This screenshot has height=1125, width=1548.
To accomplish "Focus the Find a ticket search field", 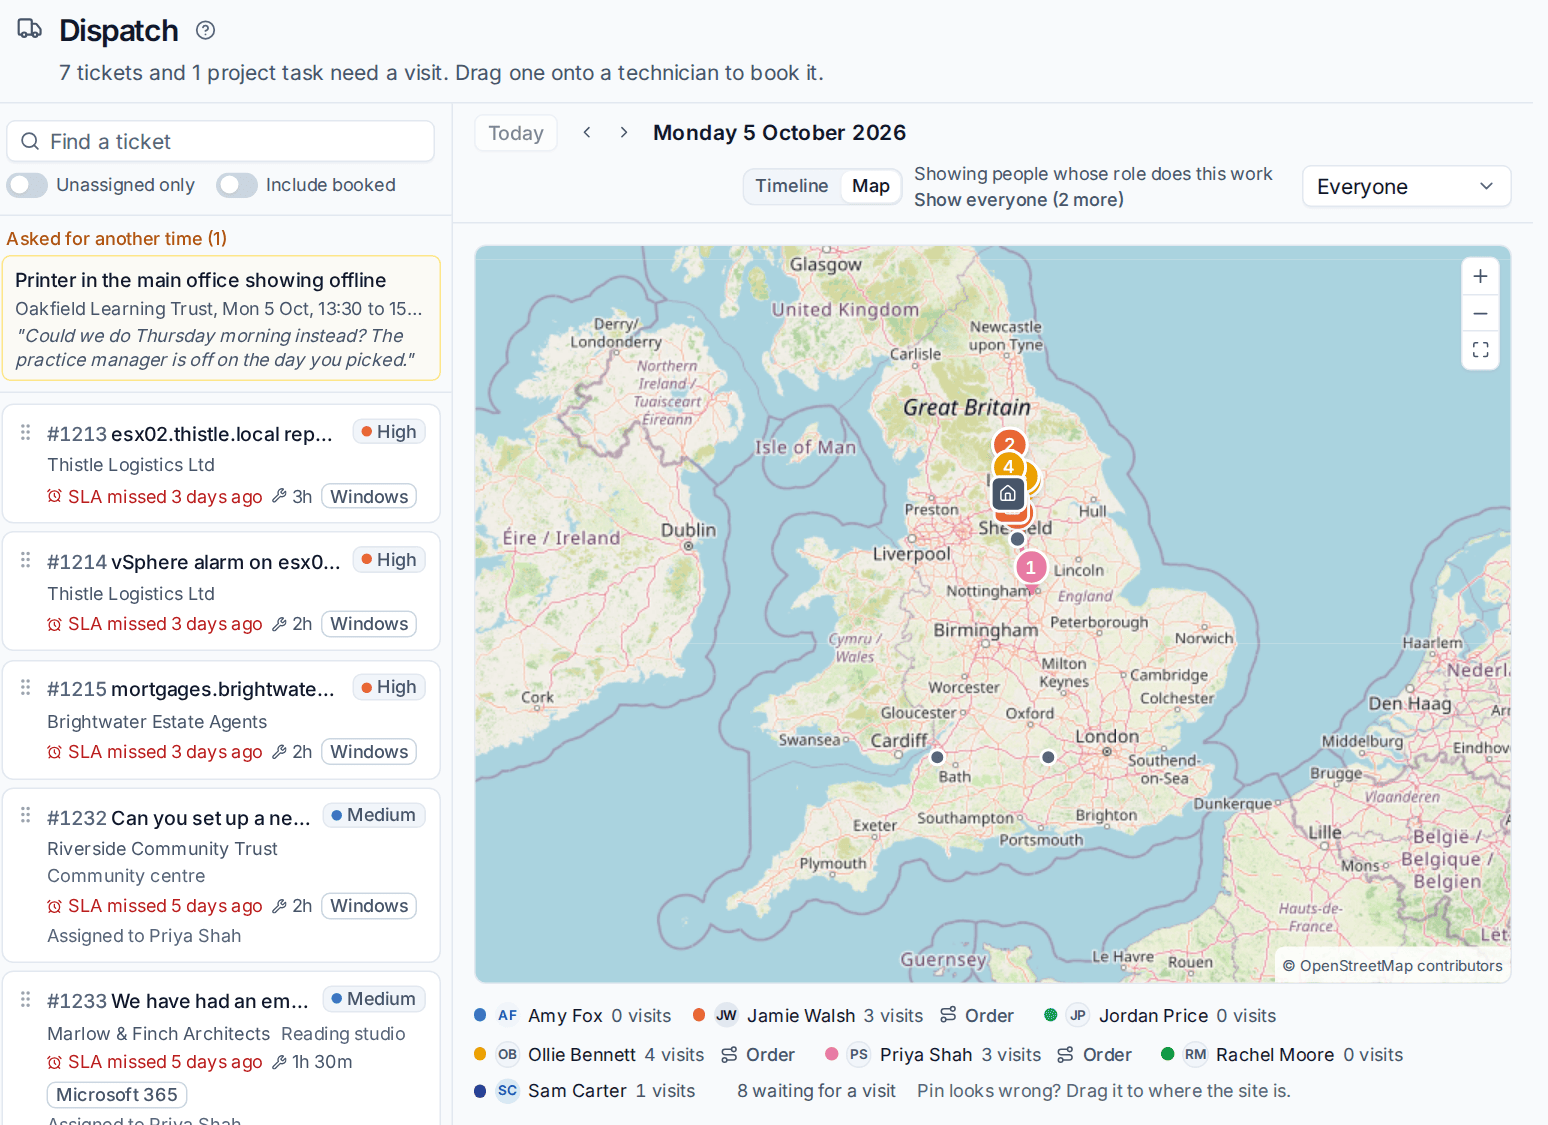I will click(221, 141).
